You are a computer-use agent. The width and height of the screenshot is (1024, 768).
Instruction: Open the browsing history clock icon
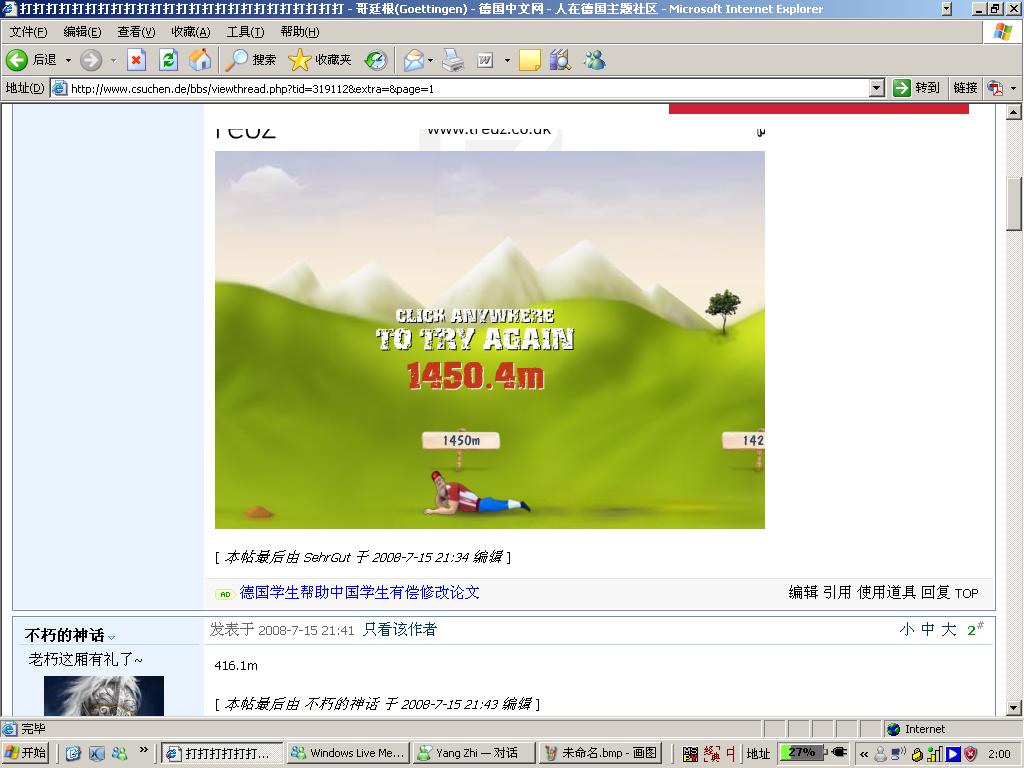click(x=376, y=60)
